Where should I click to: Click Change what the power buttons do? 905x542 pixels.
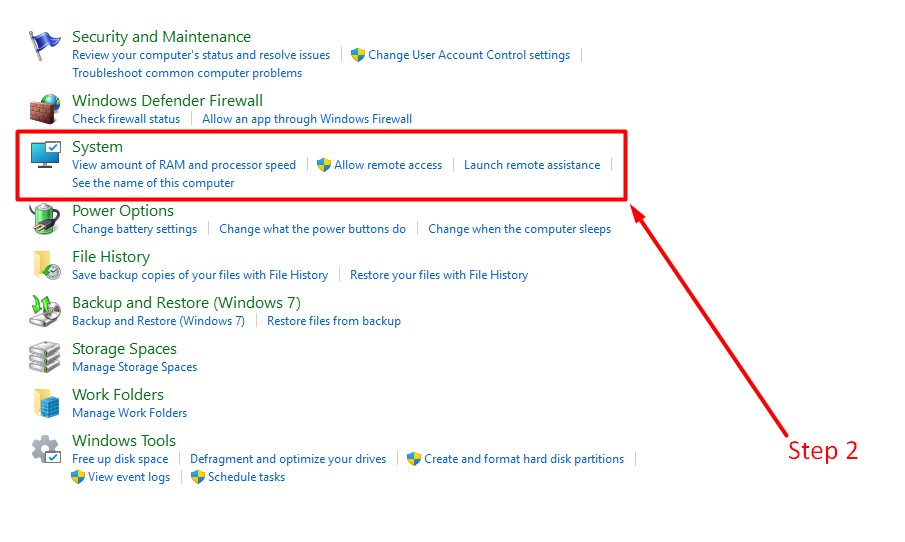[312, 229]
